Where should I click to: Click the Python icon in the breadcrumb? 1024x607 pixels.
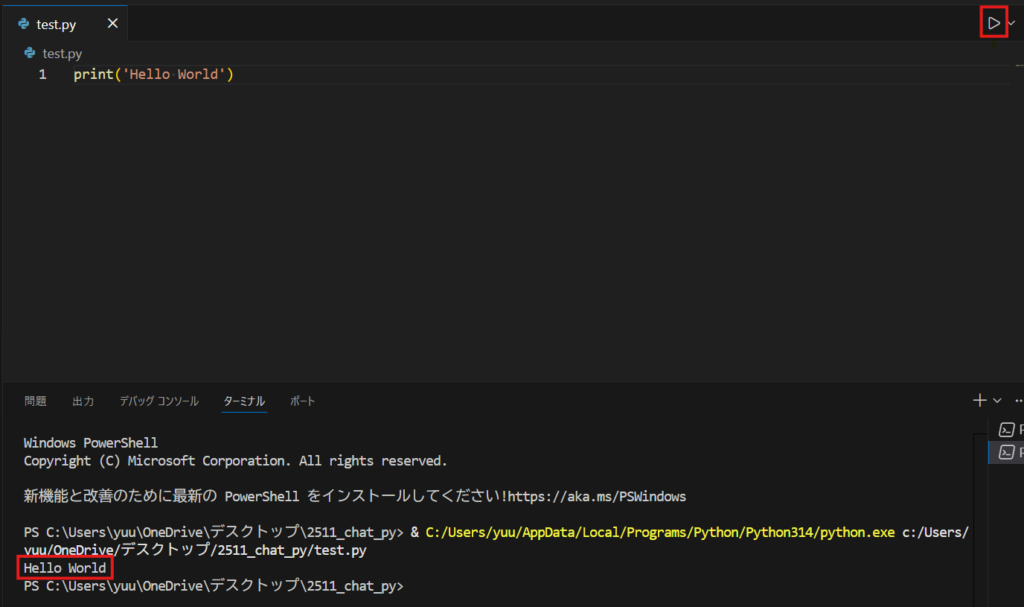click(x=30, y=53)
